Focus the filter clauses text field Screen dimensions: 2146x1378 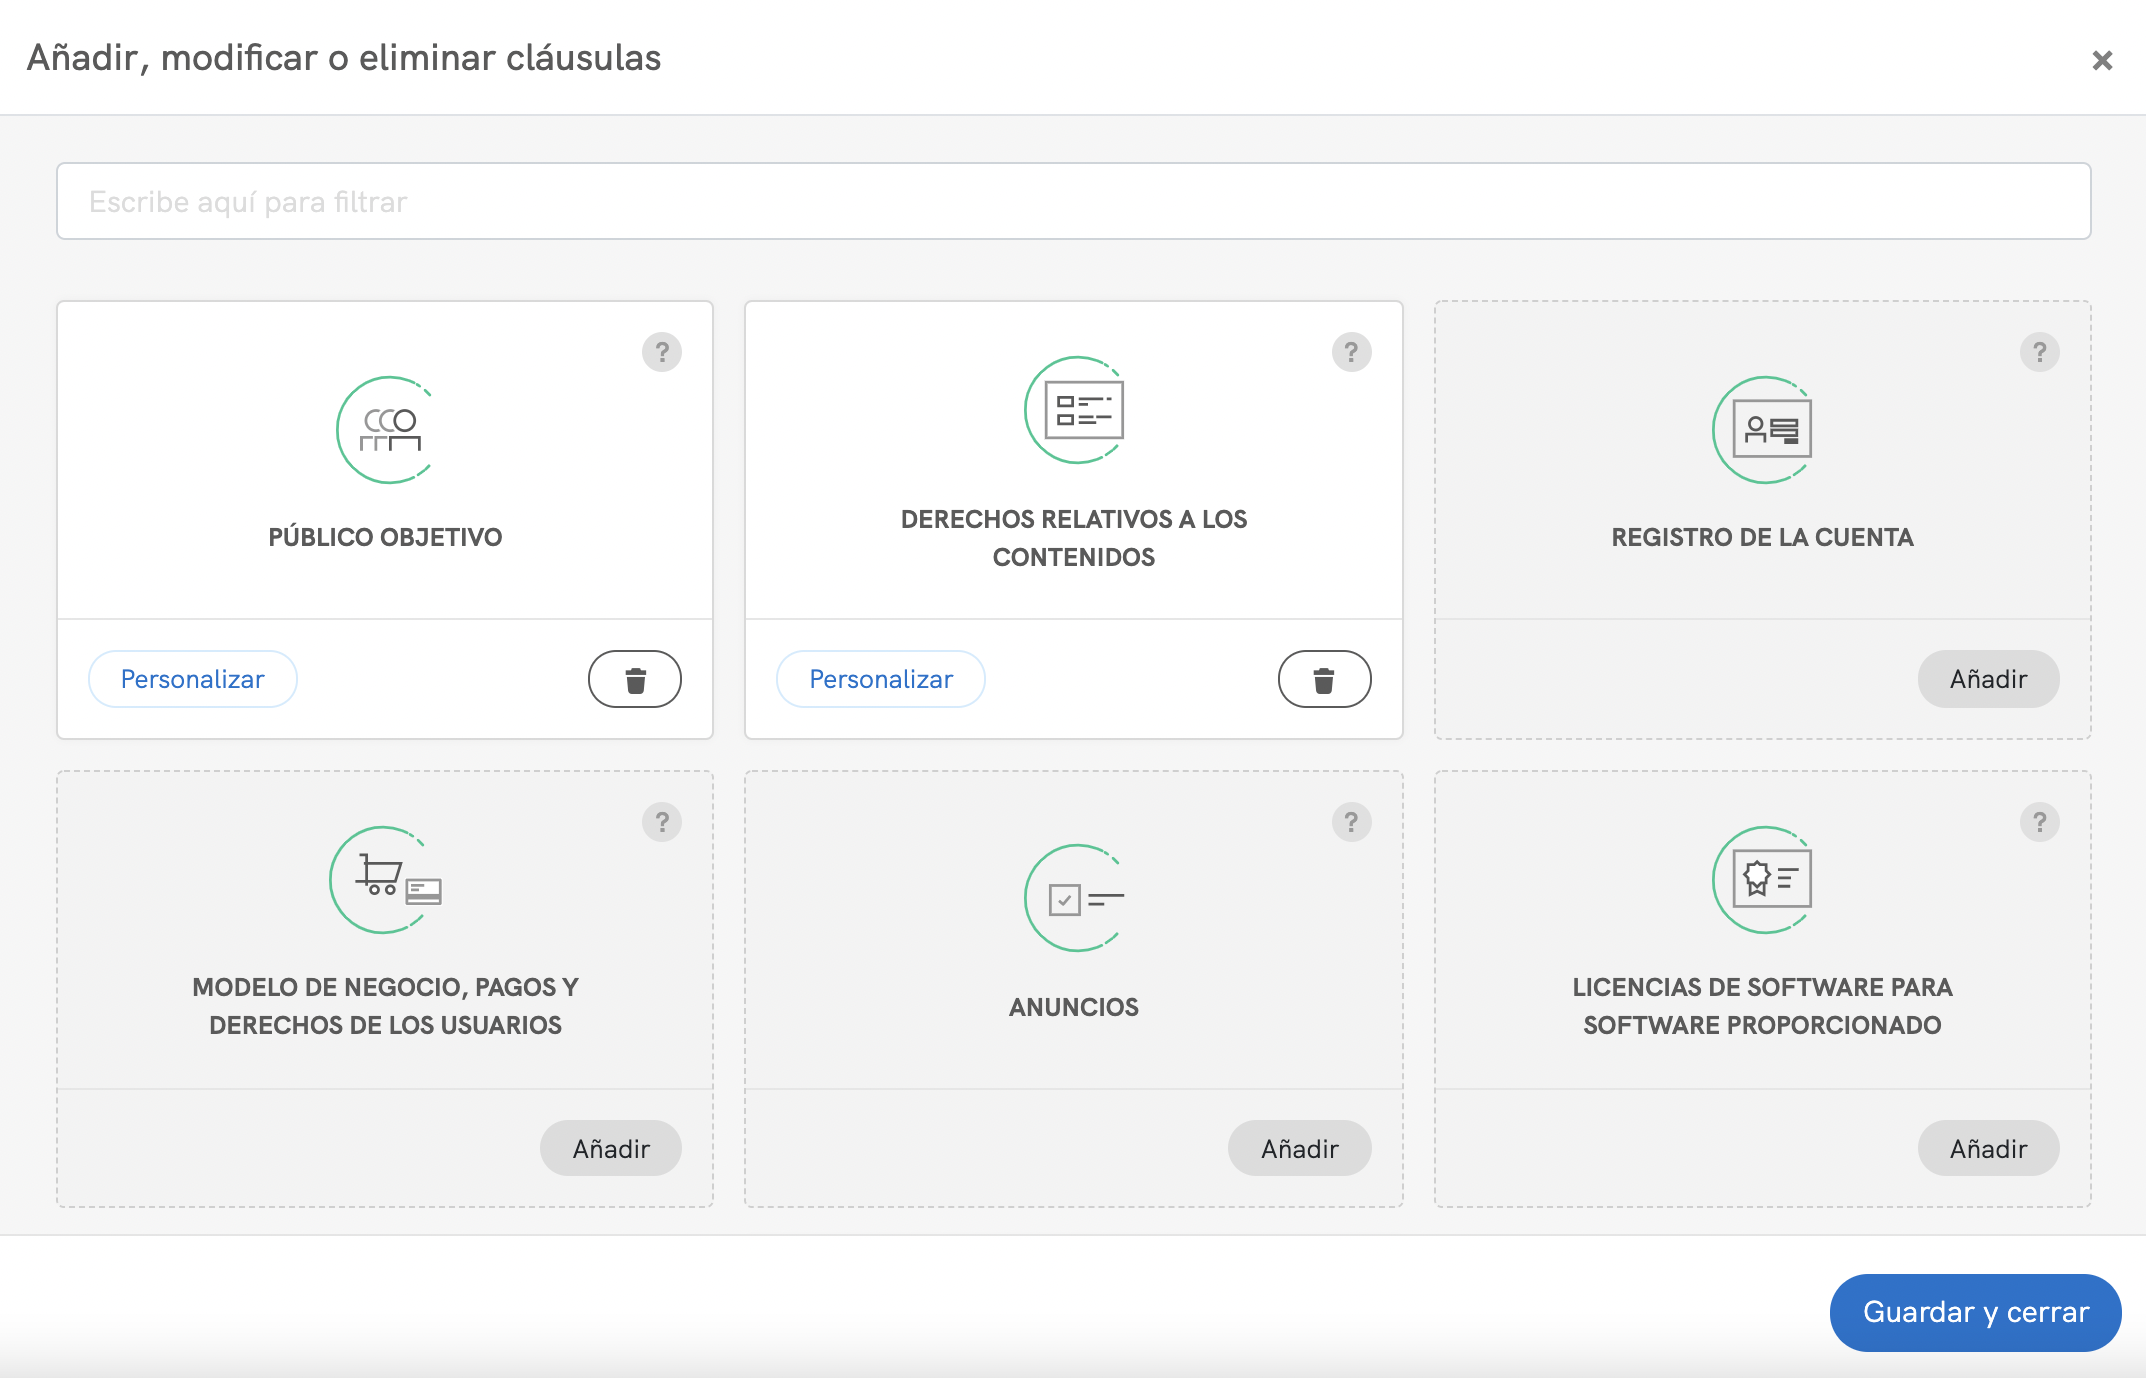tap(1073, 202)
